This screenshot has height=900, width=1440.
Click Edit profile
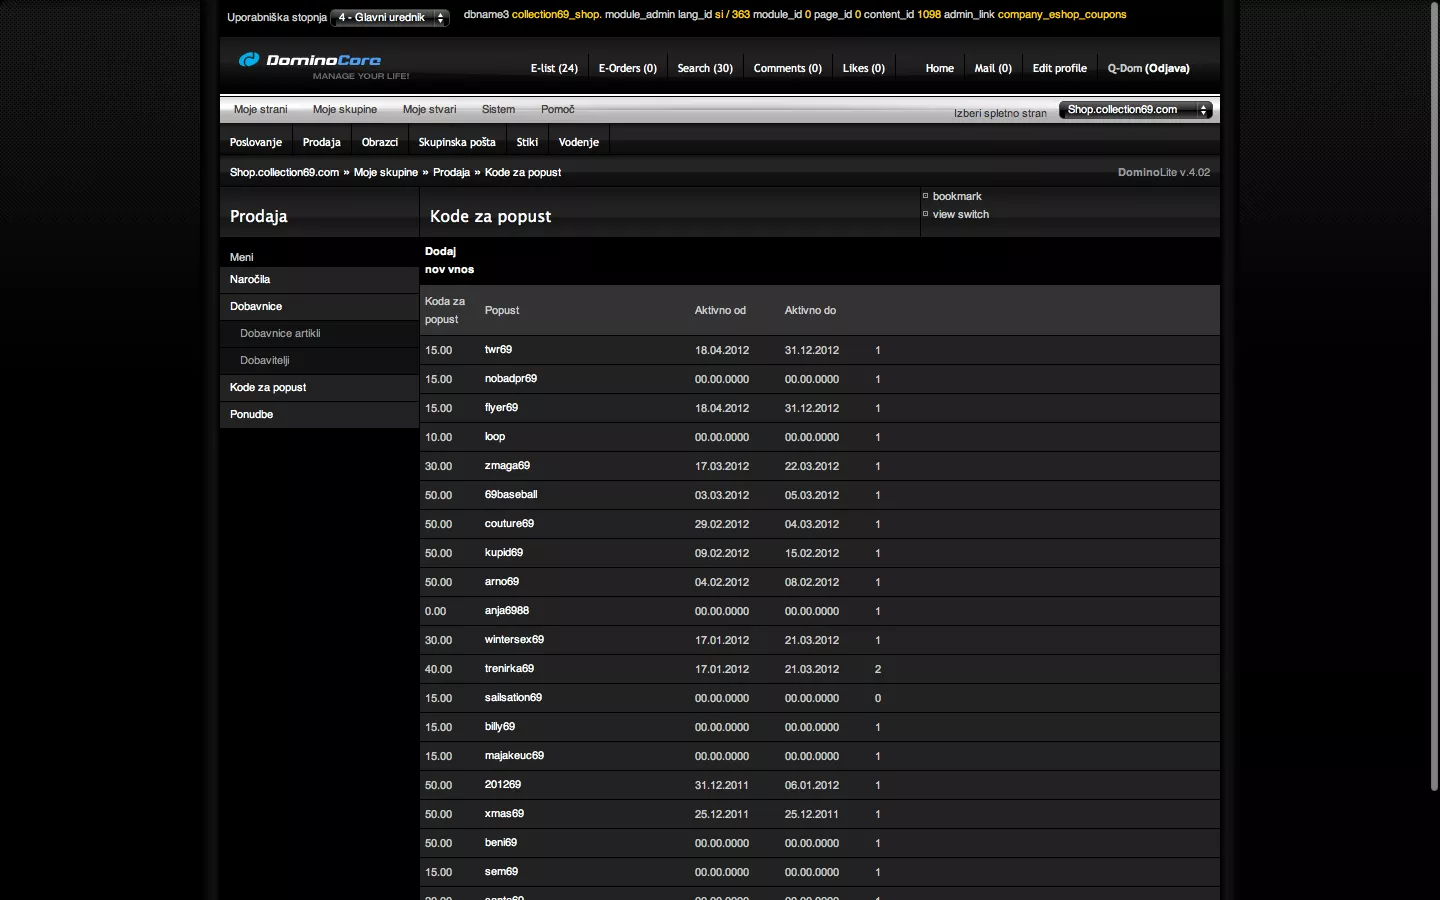1059,69
